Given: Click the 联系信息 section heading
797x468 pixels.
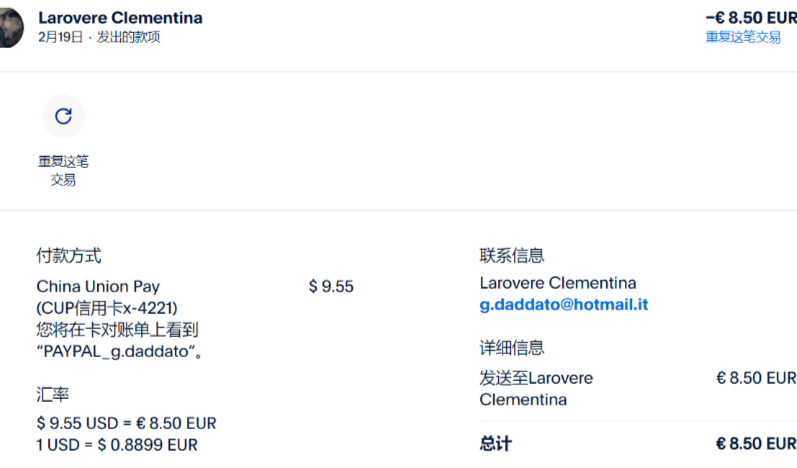Looking at the screenshot, I should coord(512,256).
